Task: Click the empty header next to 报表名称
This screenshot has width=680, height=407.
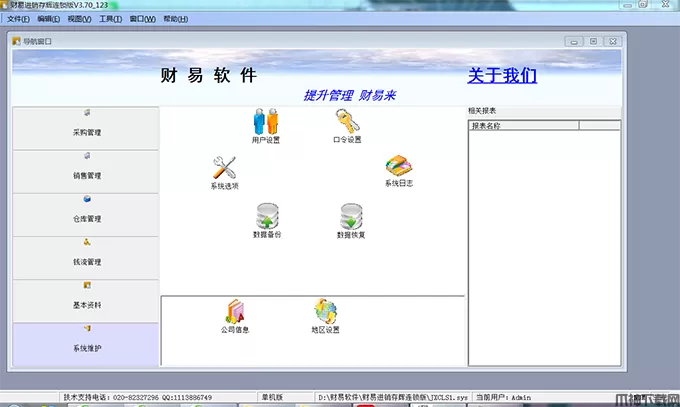Action: [599, 126]
